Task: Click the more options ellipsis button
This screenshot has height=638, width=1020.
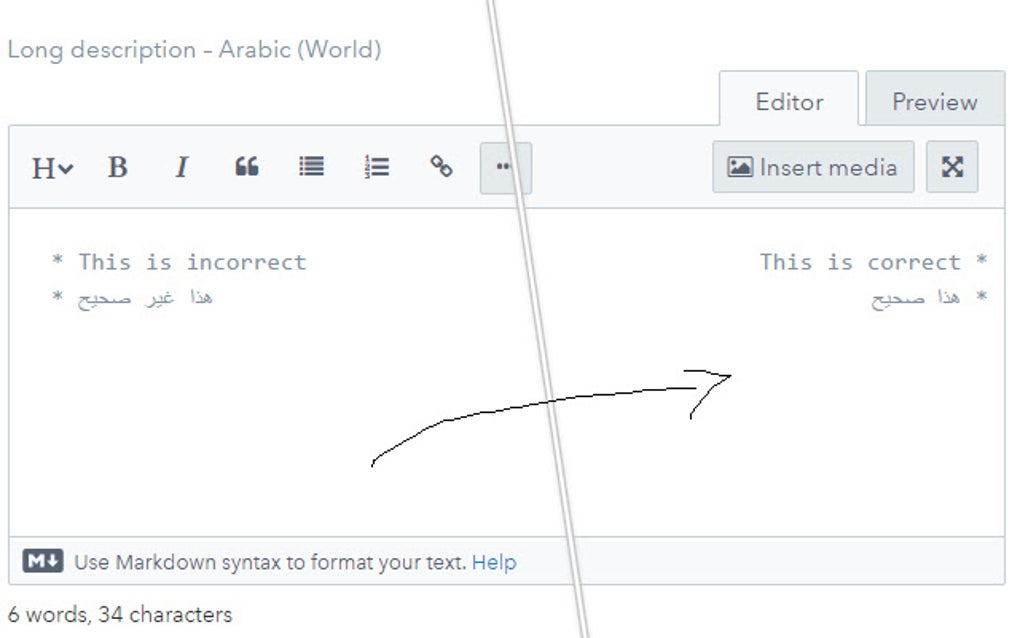Action: point(505,168)
